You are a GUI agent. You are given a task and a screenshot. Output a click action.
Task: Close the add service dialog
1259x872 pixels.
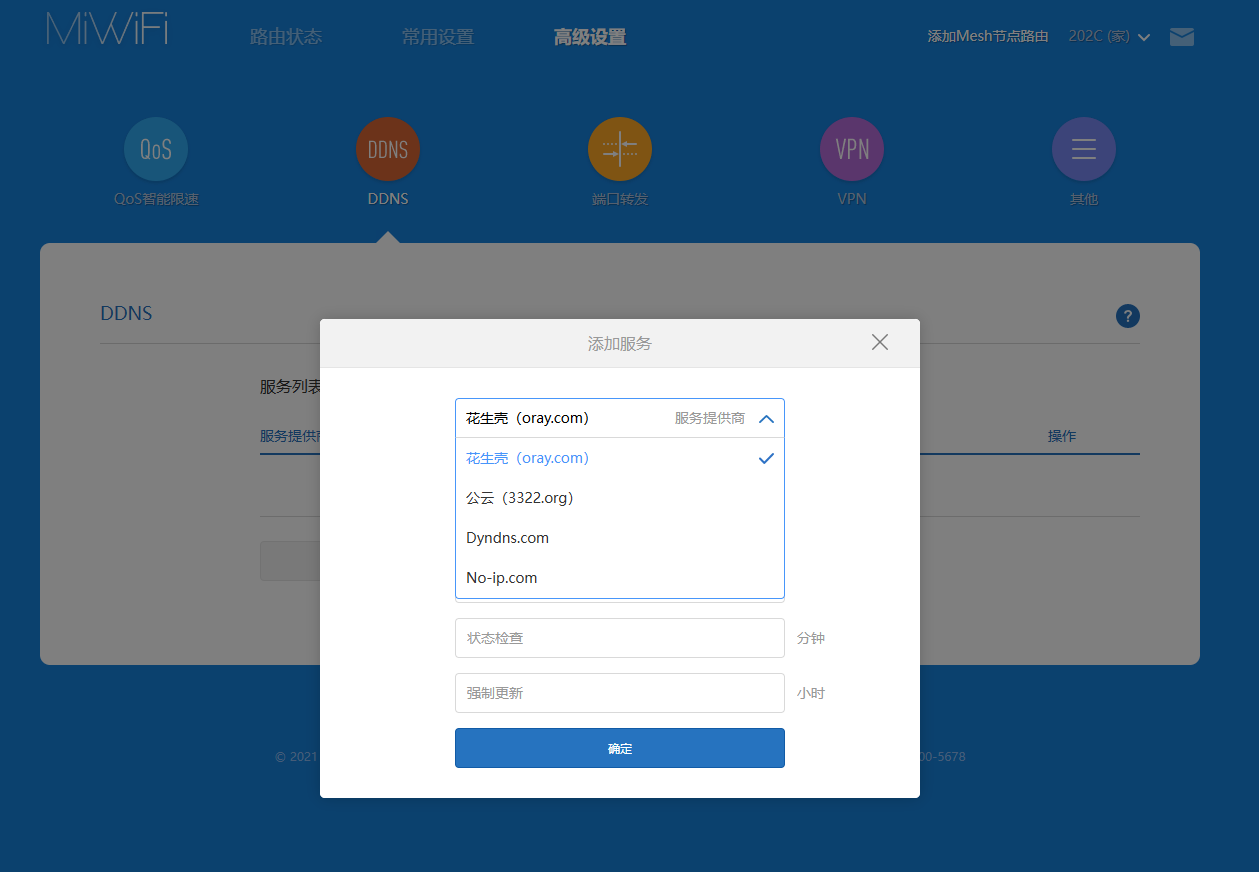tap(879, 342)
